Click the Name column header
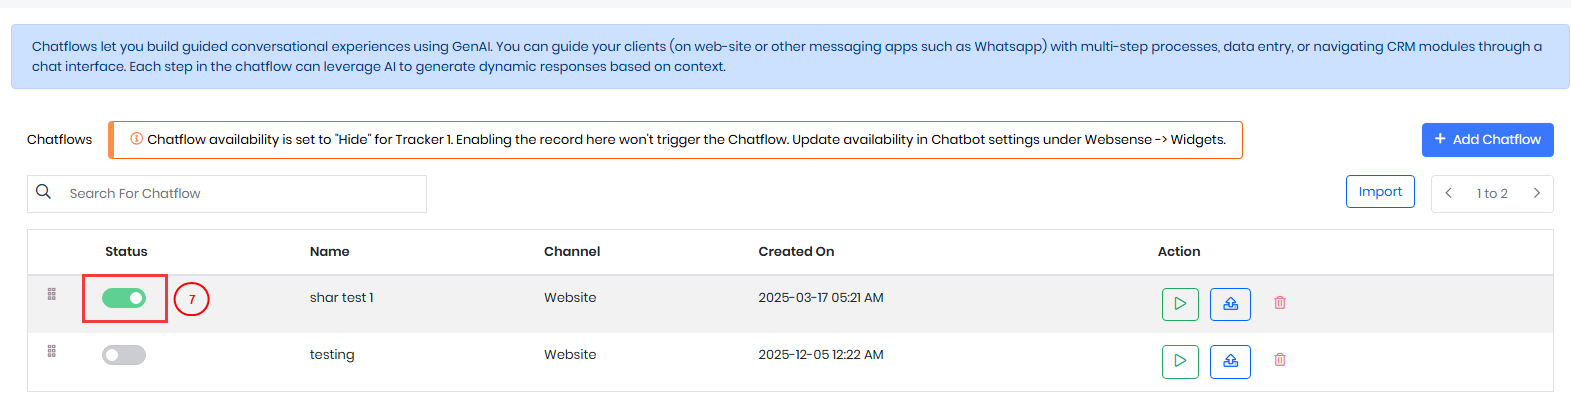 pos(329,252)
